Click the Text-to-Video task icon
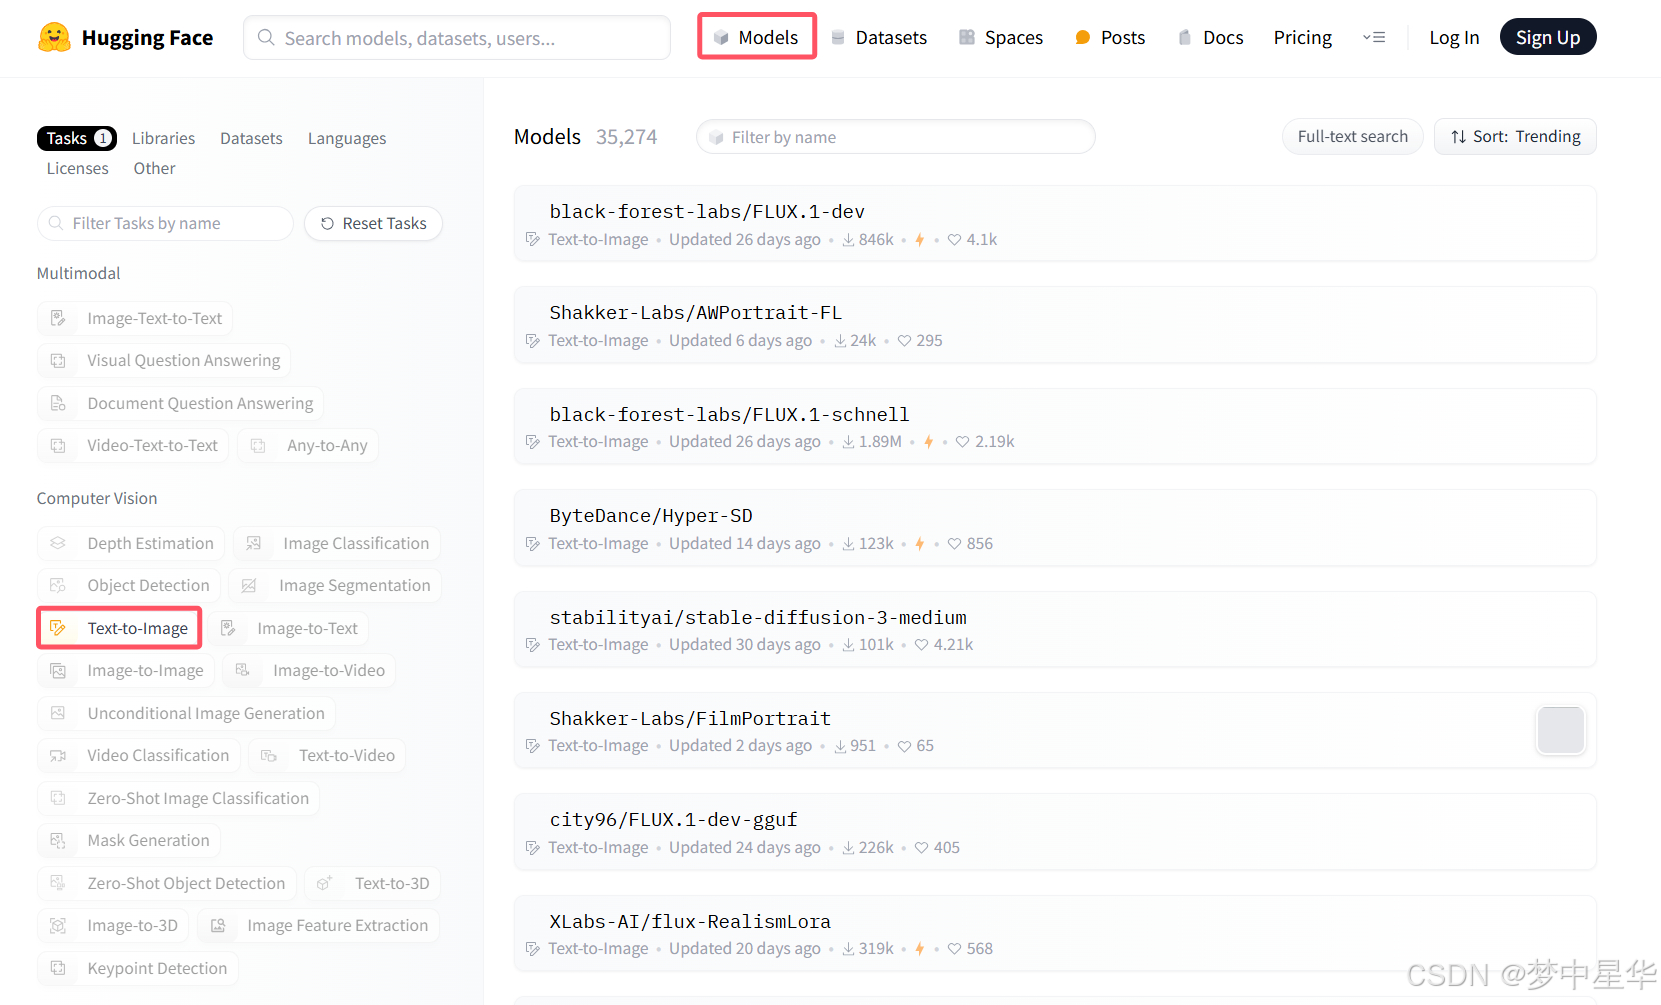Image resolution: width=1661 pixels, height=1005 pixels. click(x=269, y=755)
